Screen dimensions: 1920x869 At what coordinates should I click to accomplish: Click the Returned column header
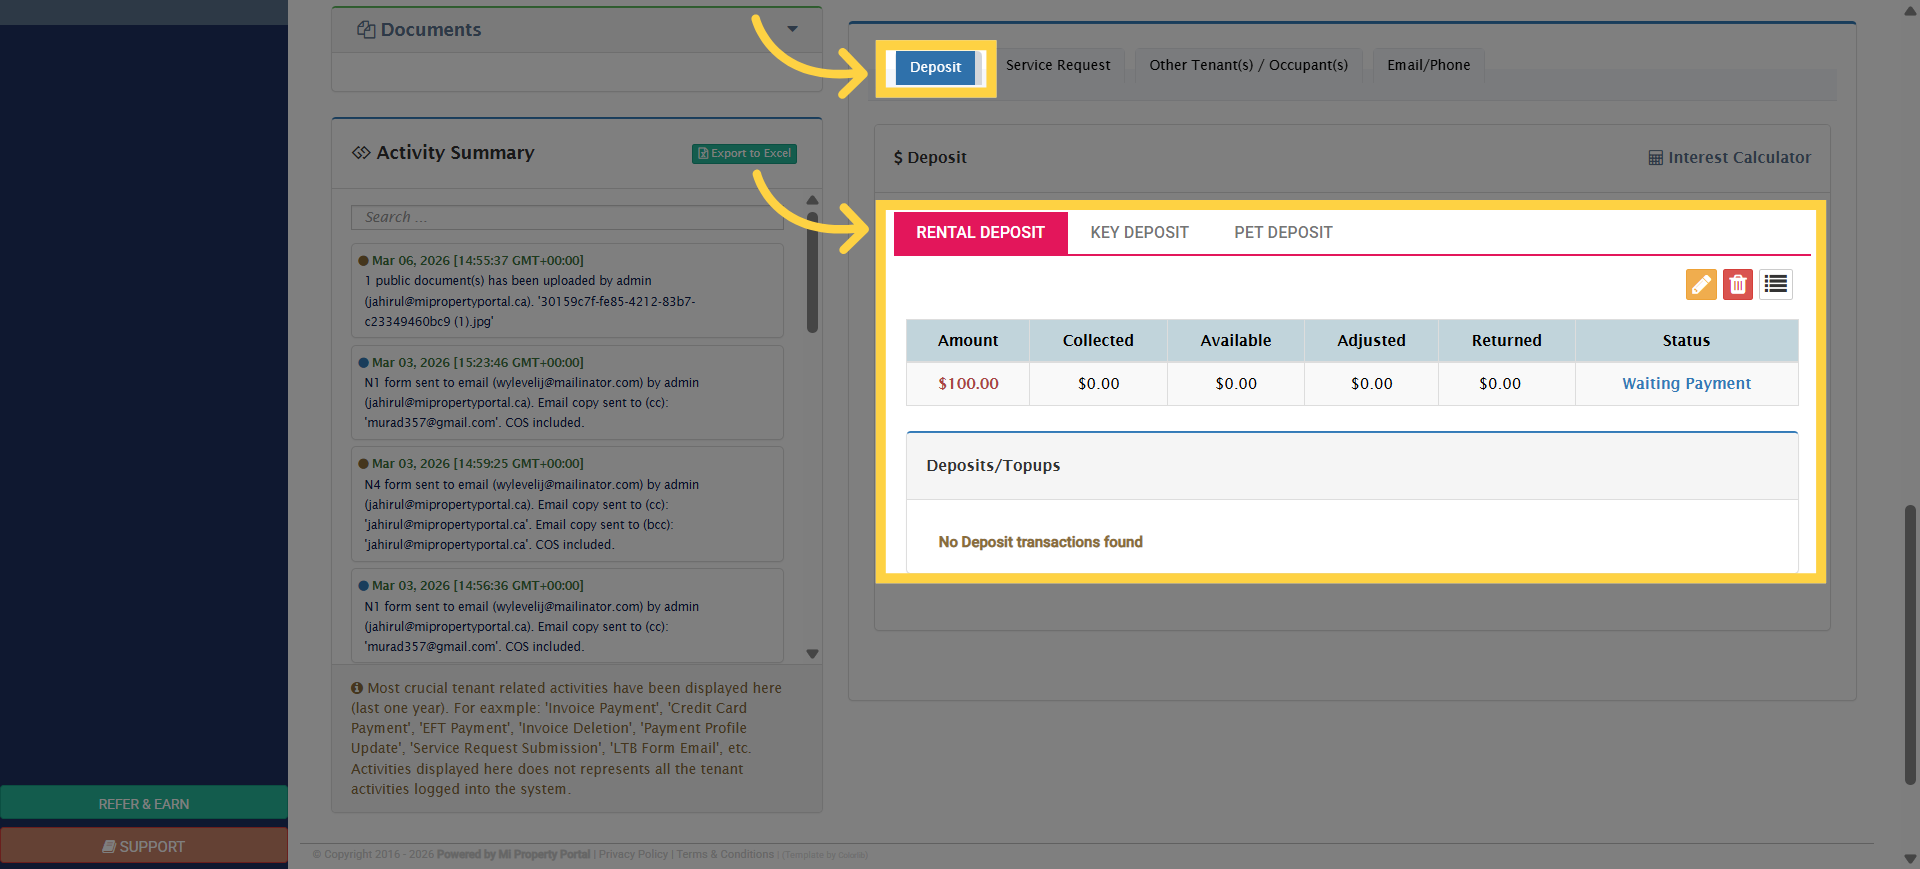pos(1506,341)
